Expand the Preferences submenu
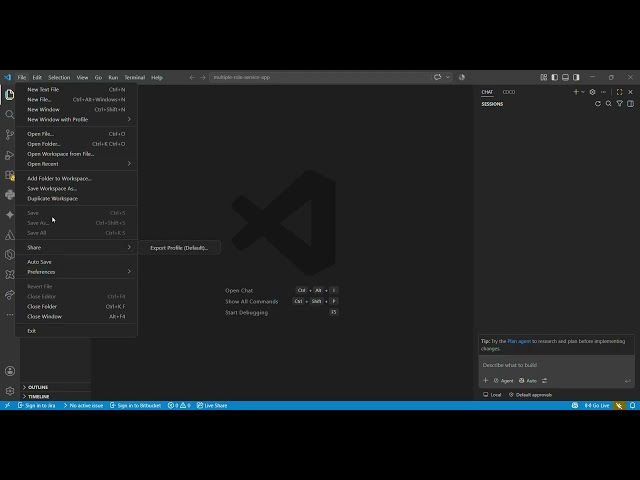Image resolution: width=640 pixels, height=480 pixels. (76, 272)
